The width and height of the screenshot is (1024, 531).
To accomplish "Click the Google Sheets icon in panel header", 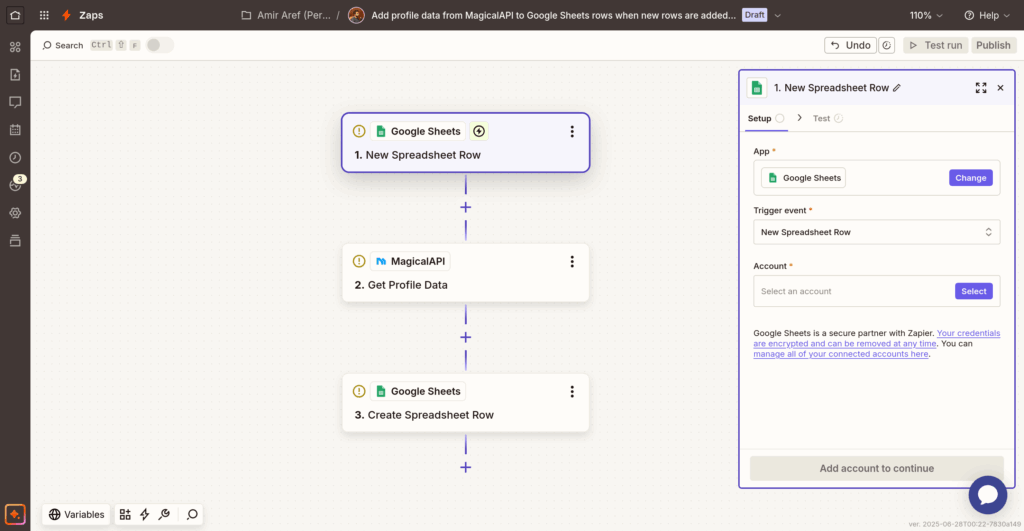I will [x=757, y=88].
